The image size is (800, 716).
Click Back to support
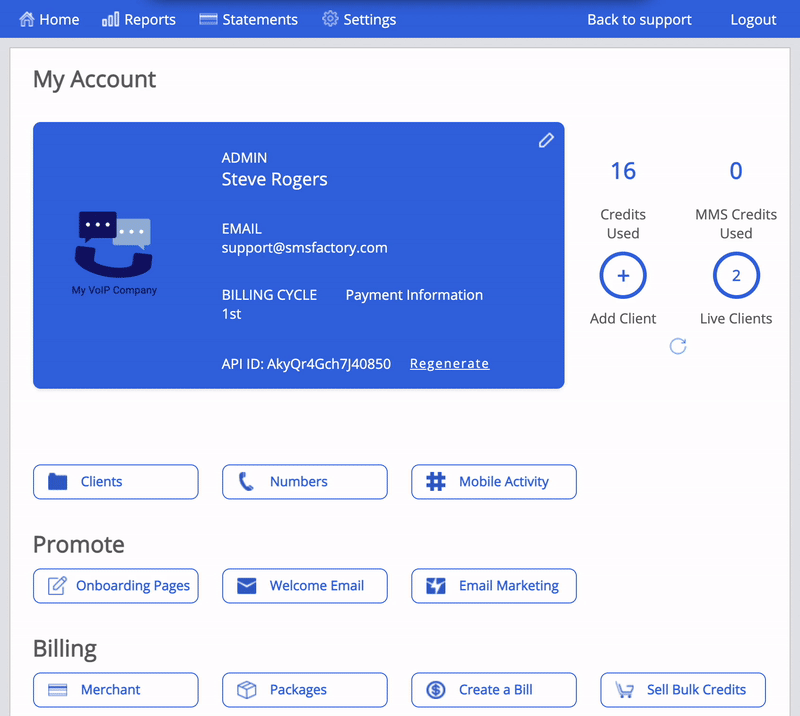point(639,19)
